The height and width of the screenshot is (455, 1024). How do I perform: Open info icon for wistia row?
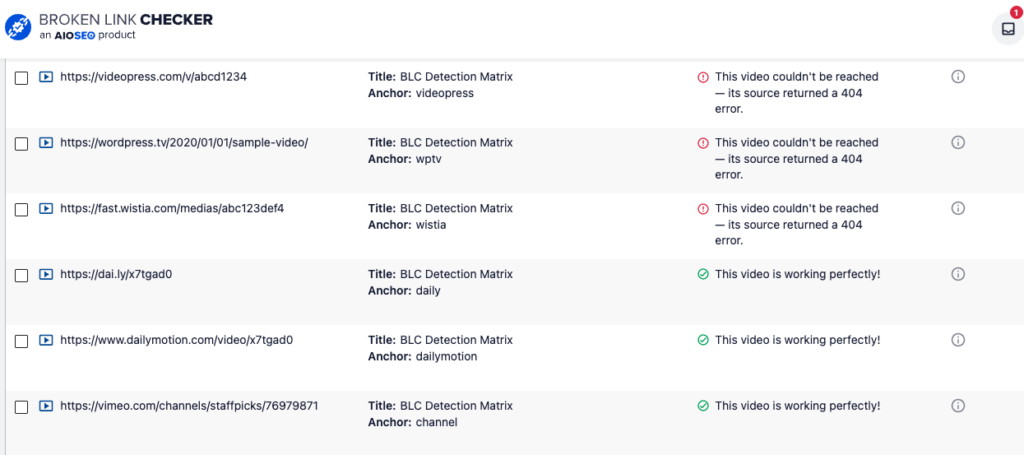pos(958,208)
